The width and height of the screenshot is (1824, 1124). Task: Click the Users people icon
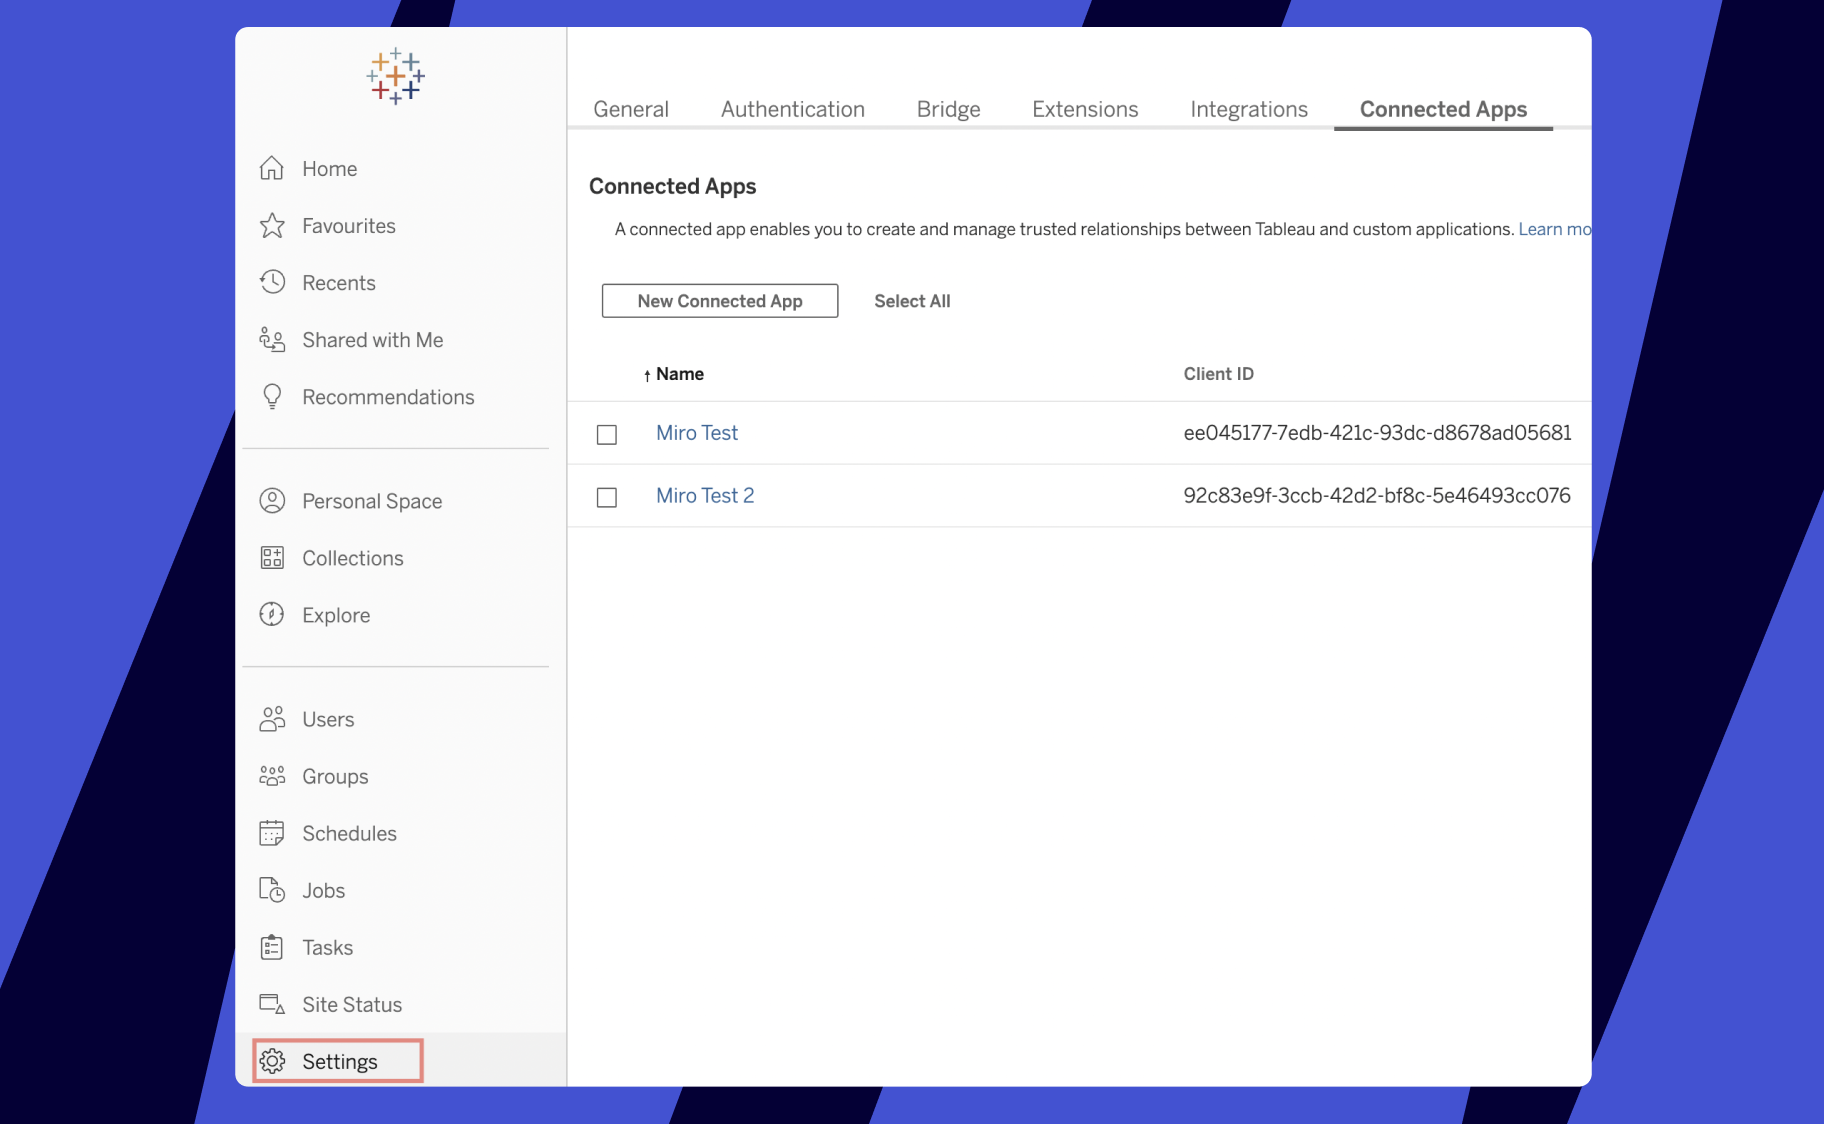tap(272, 719)
